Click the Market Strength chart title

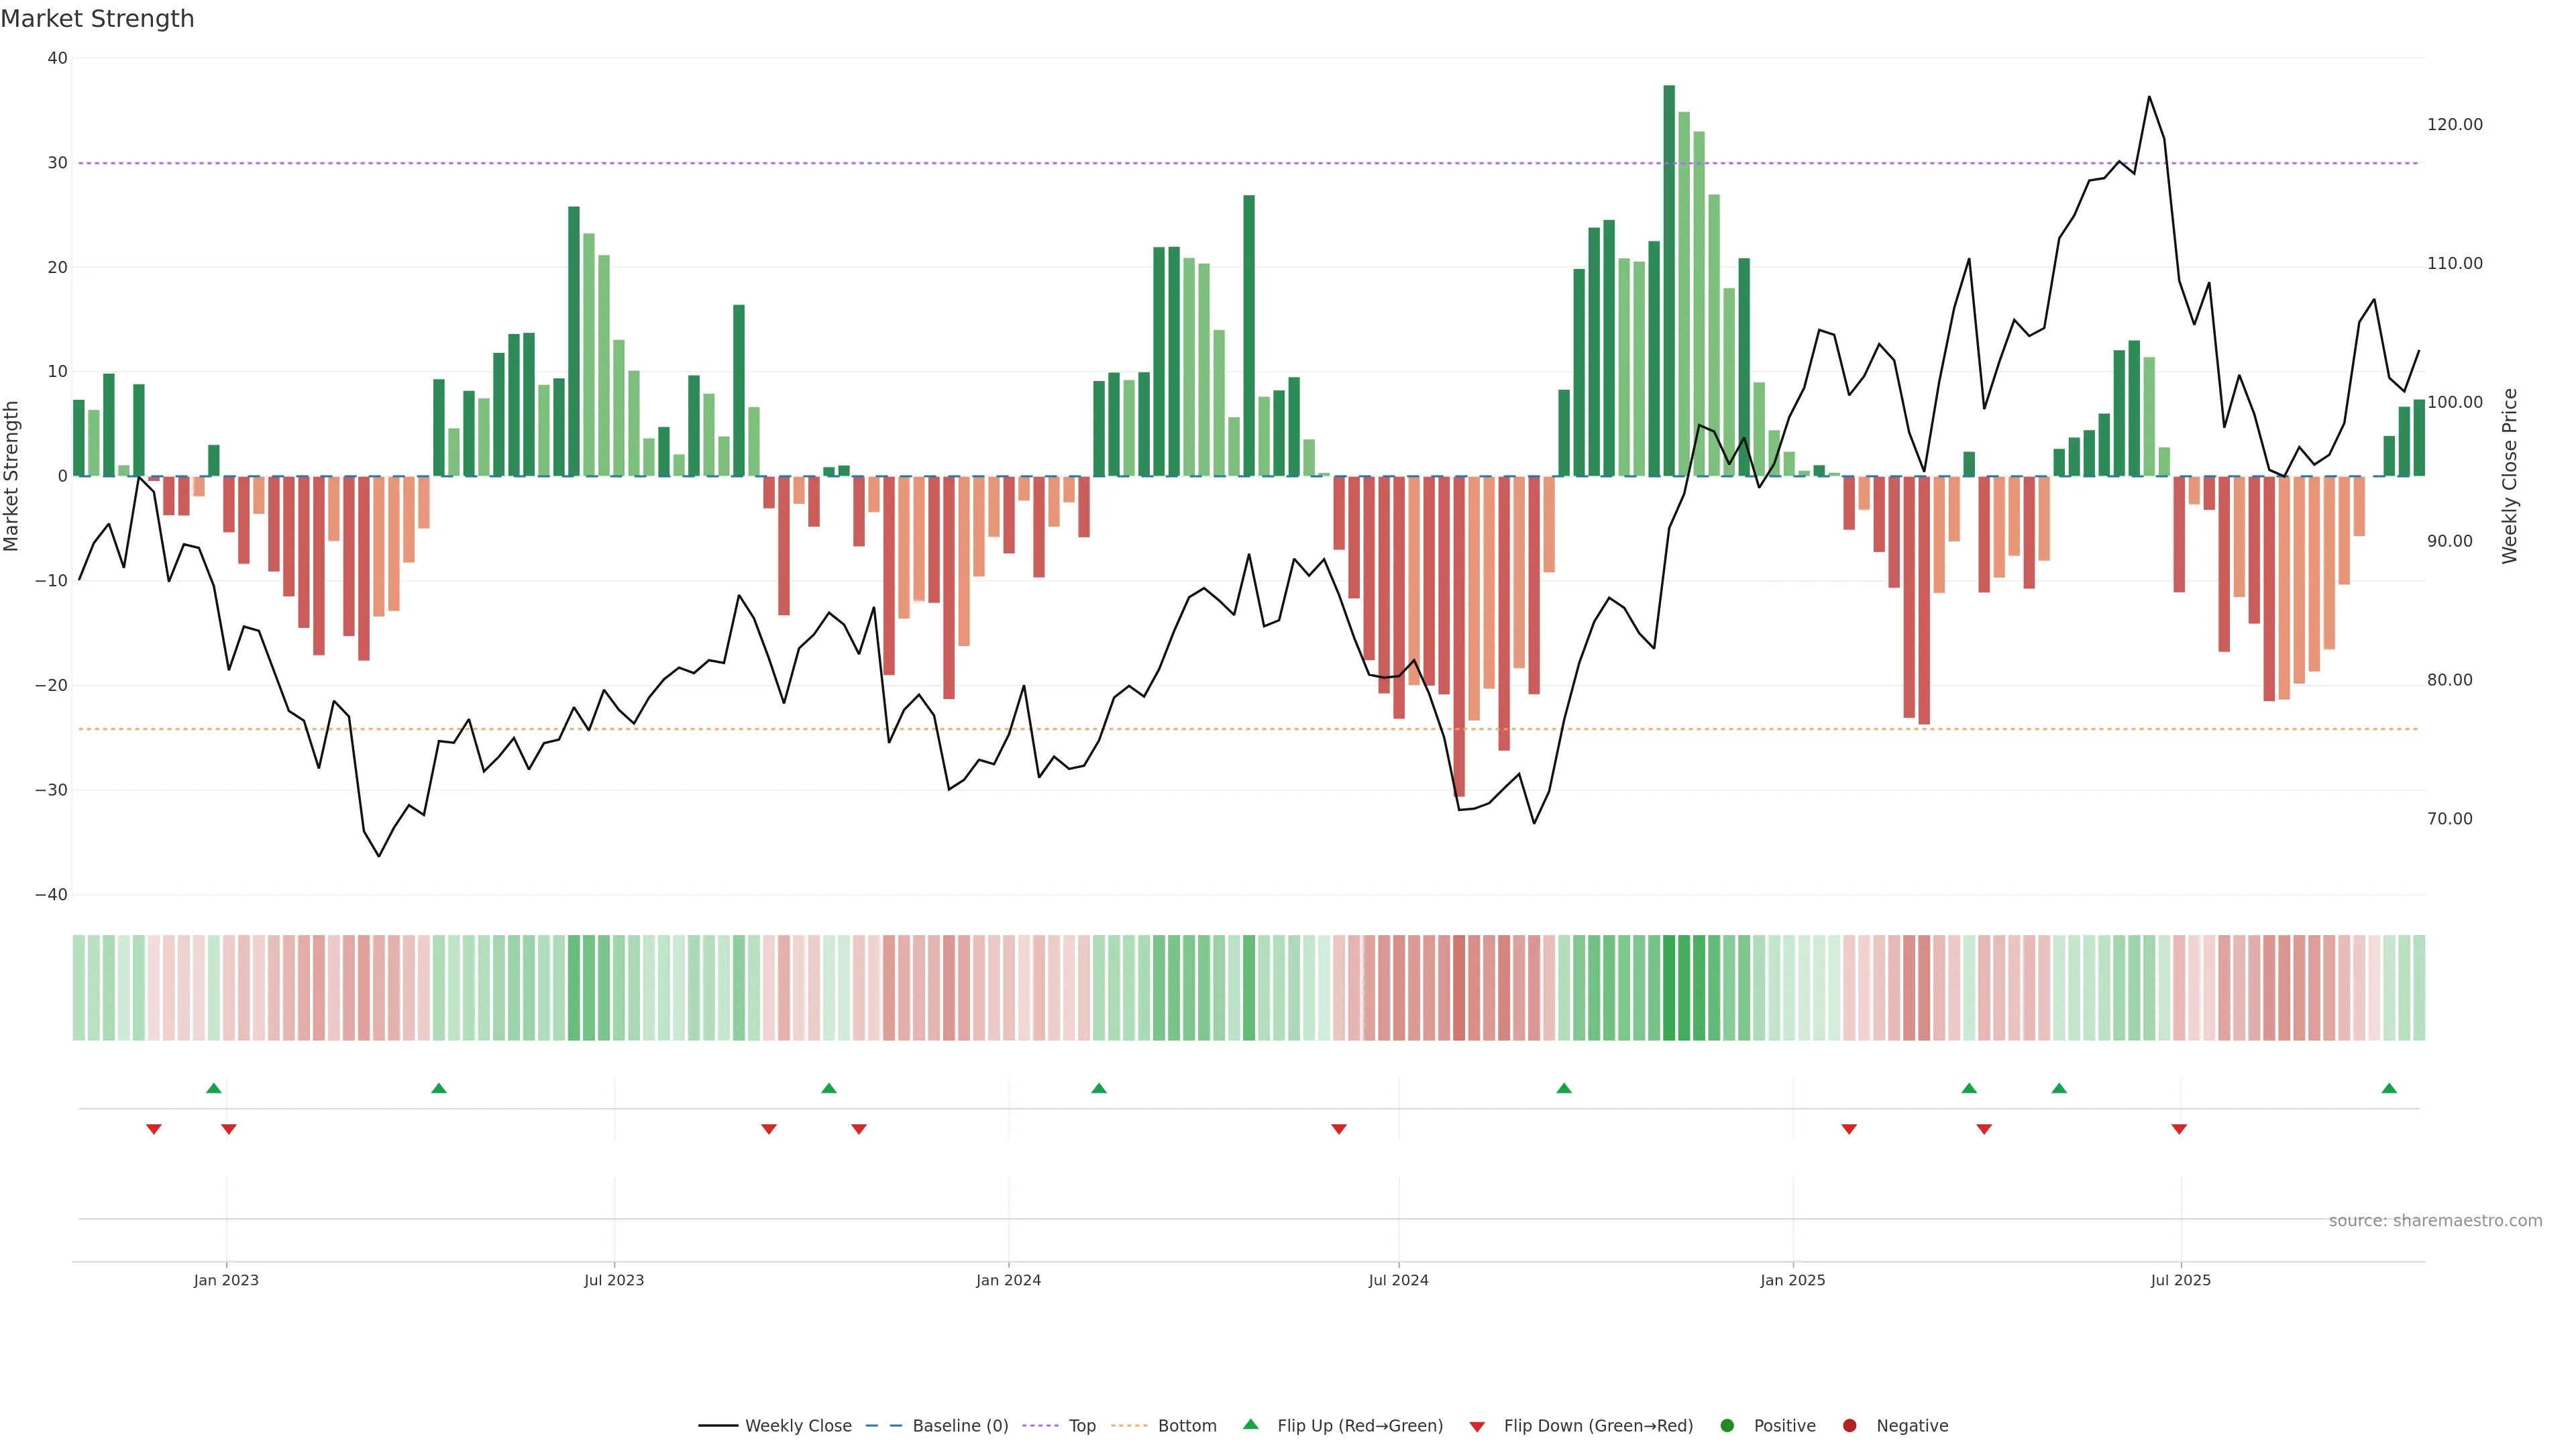click(97, 19)
